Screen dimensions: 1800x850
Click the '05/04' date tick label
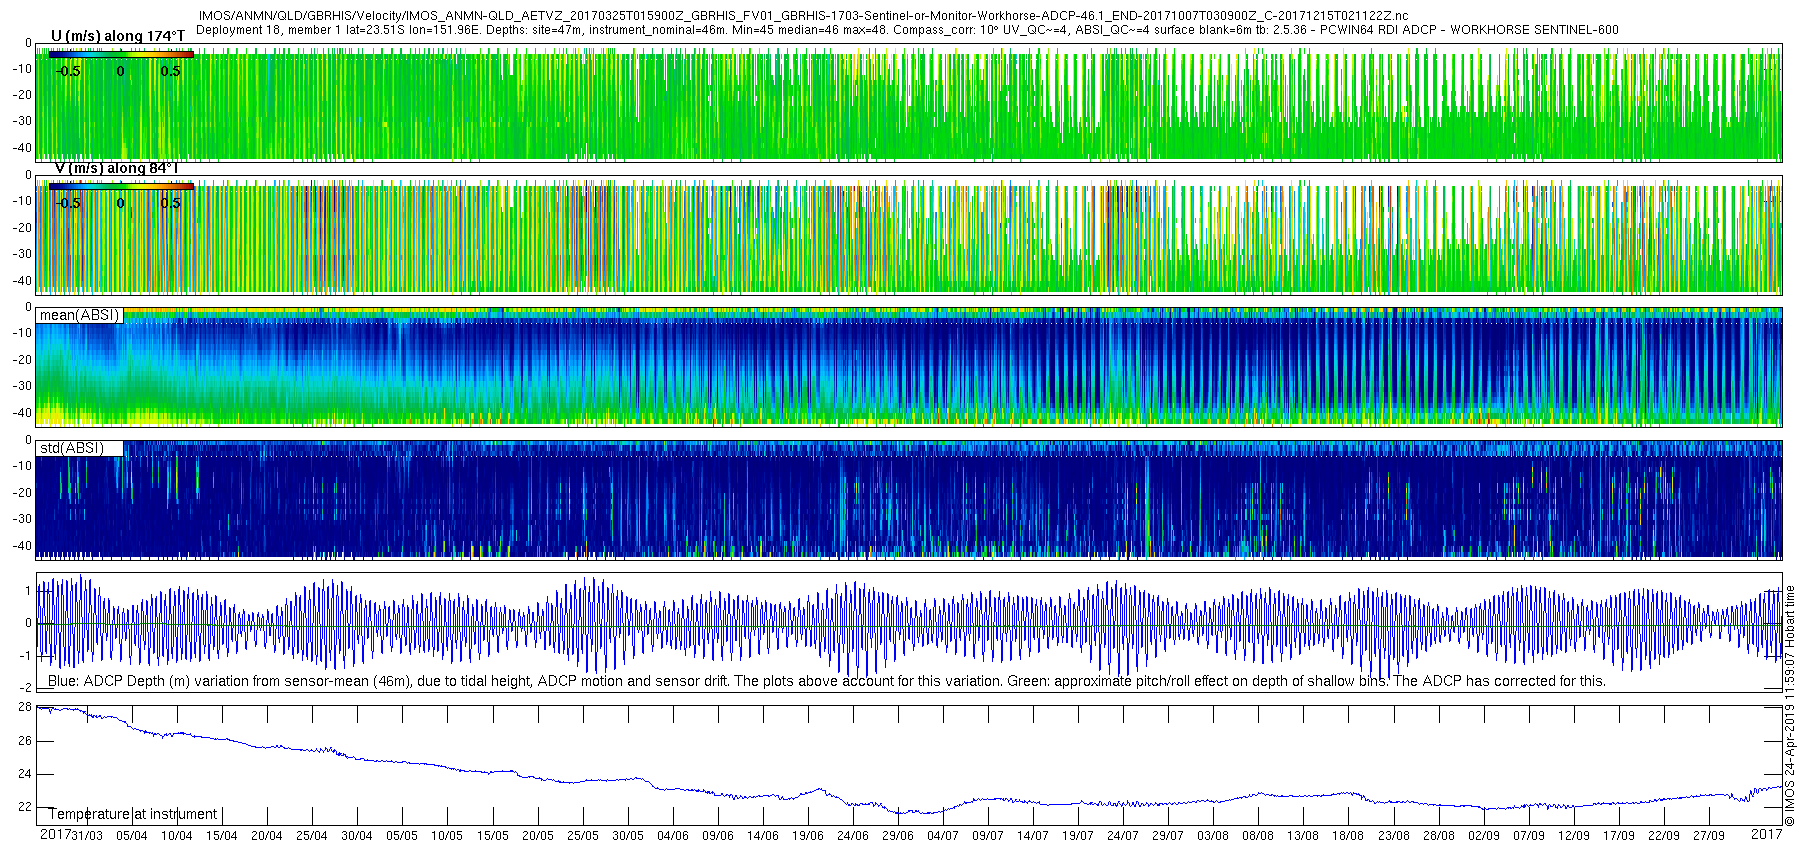[x=131, y=836]
